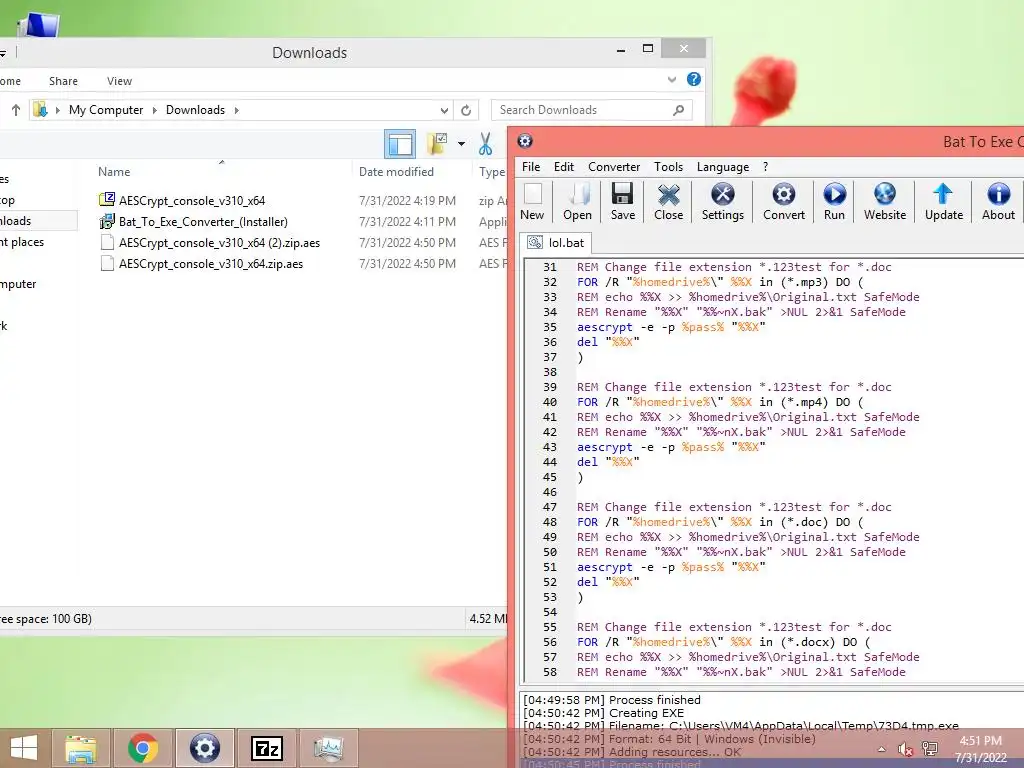
Task: Click the preview pane icon in Explorer toolbar
Action: click(400, 144)
